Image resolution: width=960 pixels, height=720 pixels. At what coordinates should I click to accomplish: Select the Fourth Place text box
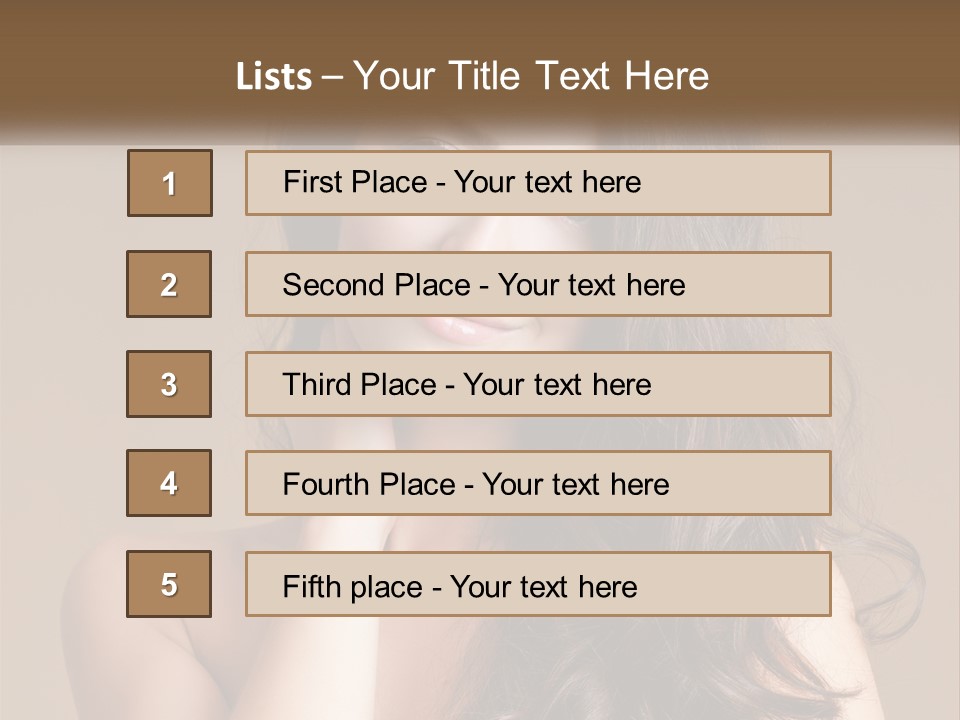(538, 484)
